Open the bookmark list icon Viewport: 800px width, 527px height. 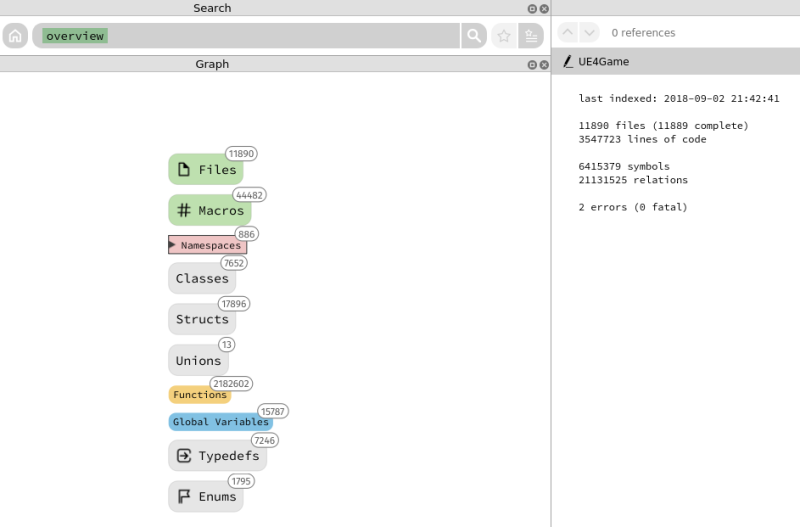(x=531, y=36)
